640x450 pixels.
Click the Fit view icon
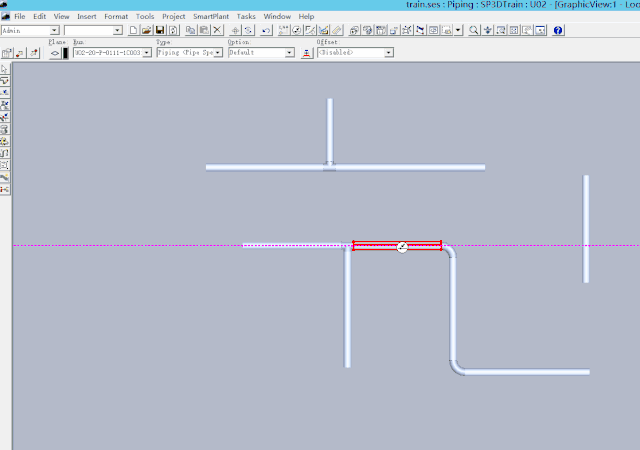(514, 30)
